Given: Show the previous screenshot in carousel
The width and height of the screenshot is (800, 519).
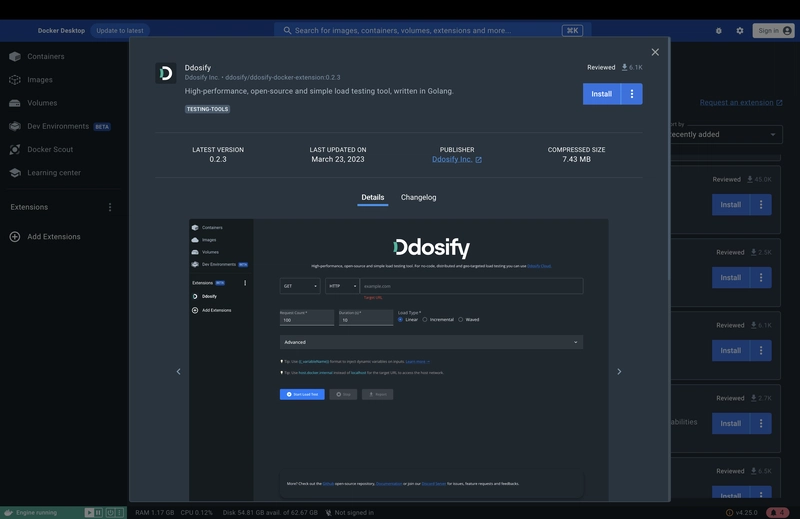Looking at the screenshot, I should pyautogui.click(x=178, y=372).
